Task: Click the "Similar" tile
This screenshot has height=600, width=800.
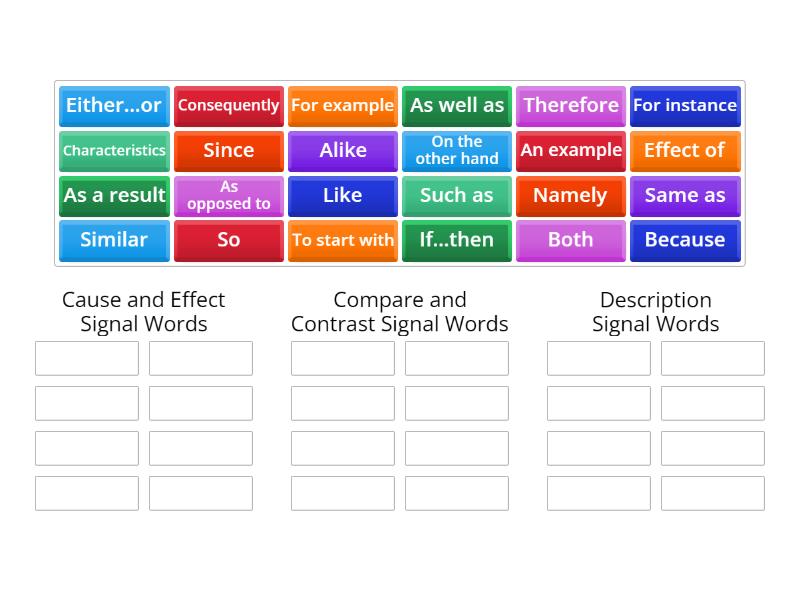Action: pyautogui.click(x=113, y=241)
